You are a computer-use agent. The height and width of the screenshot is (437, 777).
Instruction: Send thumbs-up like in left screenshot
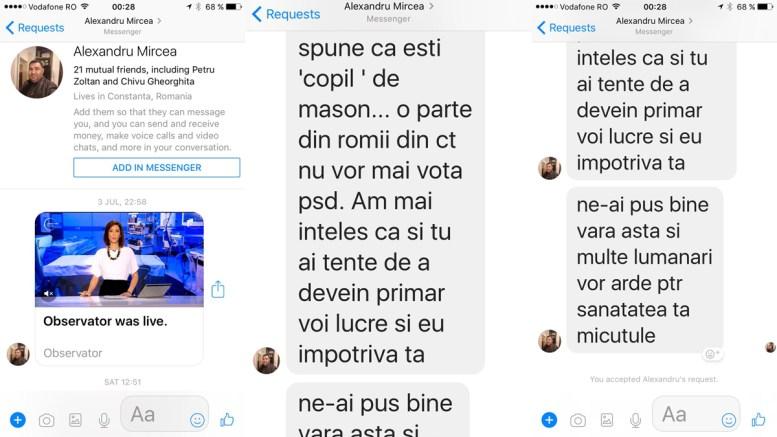pyautogui.click(x=227, y=420)
